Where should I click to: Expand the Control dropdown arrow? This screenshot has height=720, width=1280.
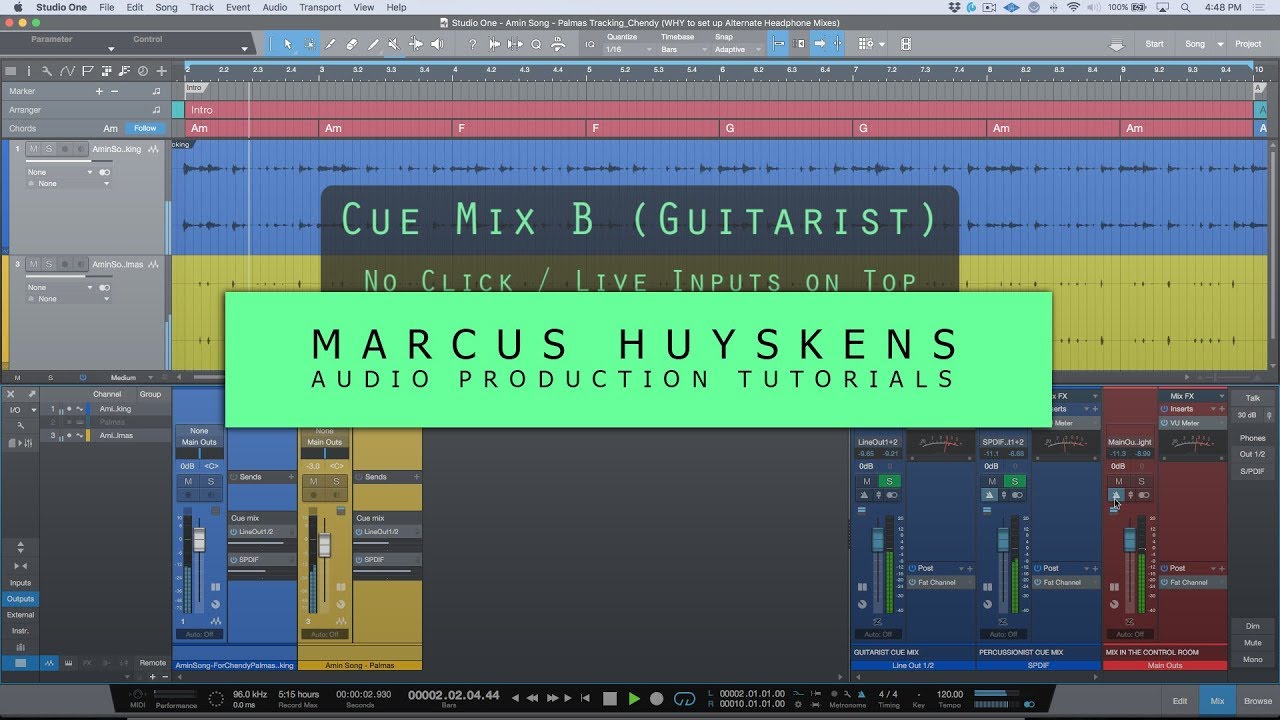coord(244,49)
